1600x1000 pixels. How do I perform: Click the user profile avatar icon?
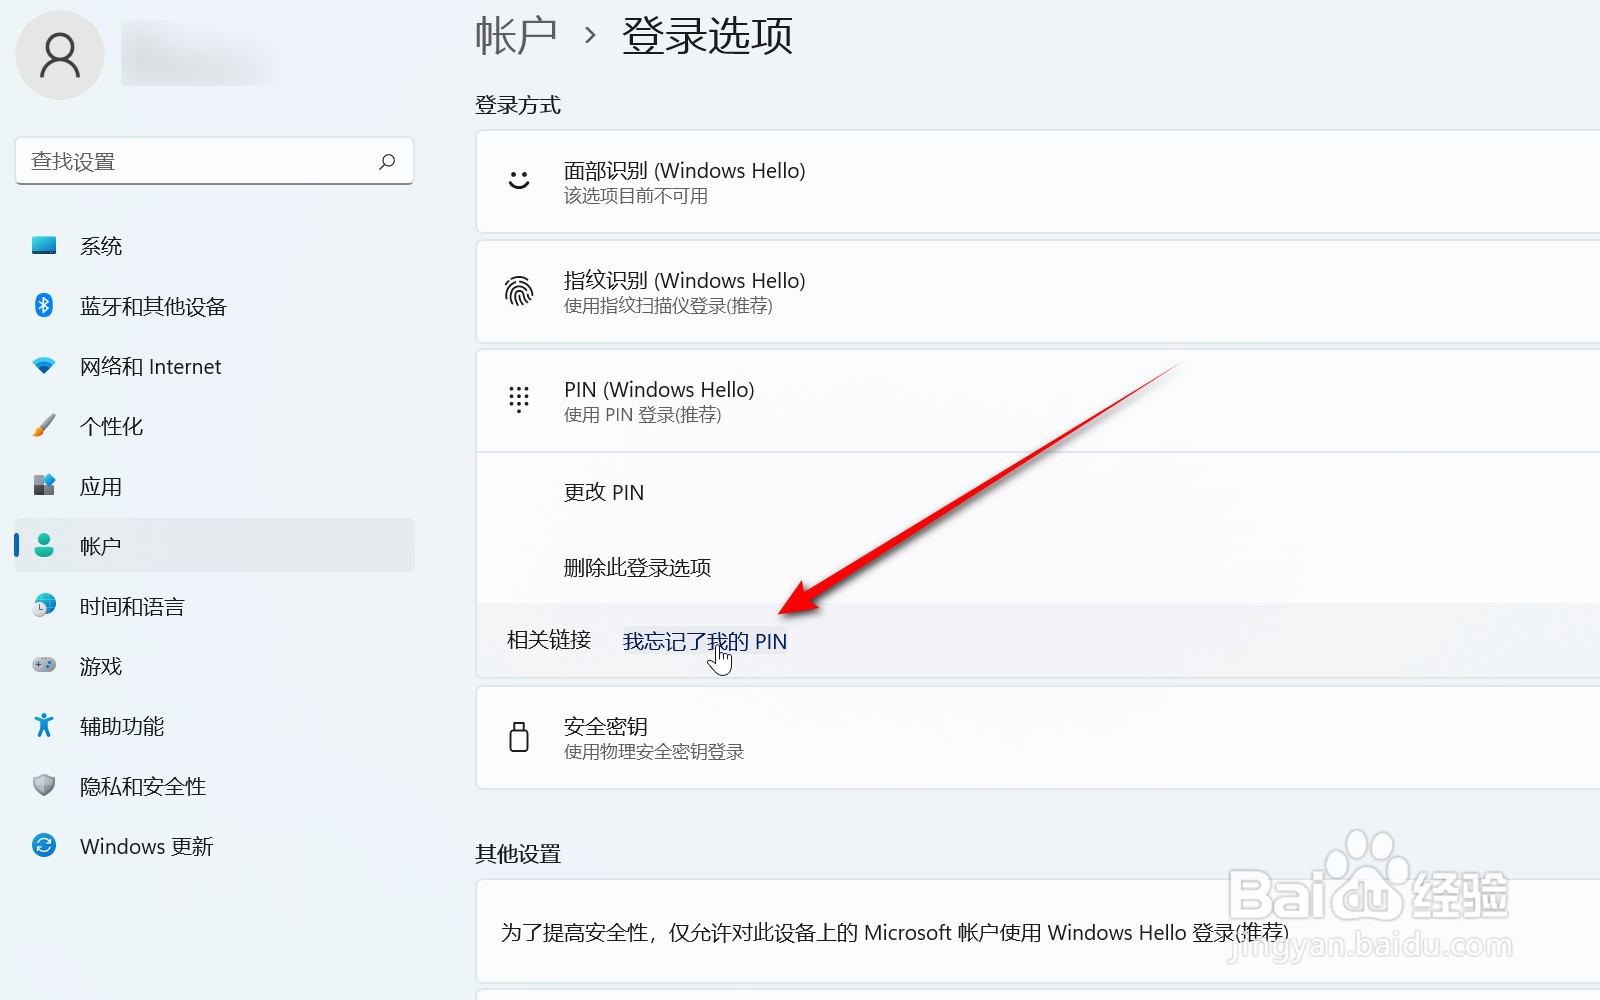click(x=60, y=55)
